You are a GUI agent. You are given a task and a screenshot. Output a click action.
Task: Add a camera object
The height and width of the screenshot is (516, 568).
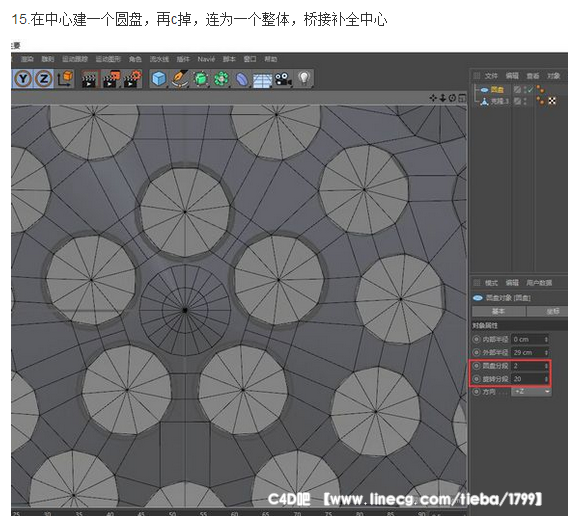[x=283, y=79]
